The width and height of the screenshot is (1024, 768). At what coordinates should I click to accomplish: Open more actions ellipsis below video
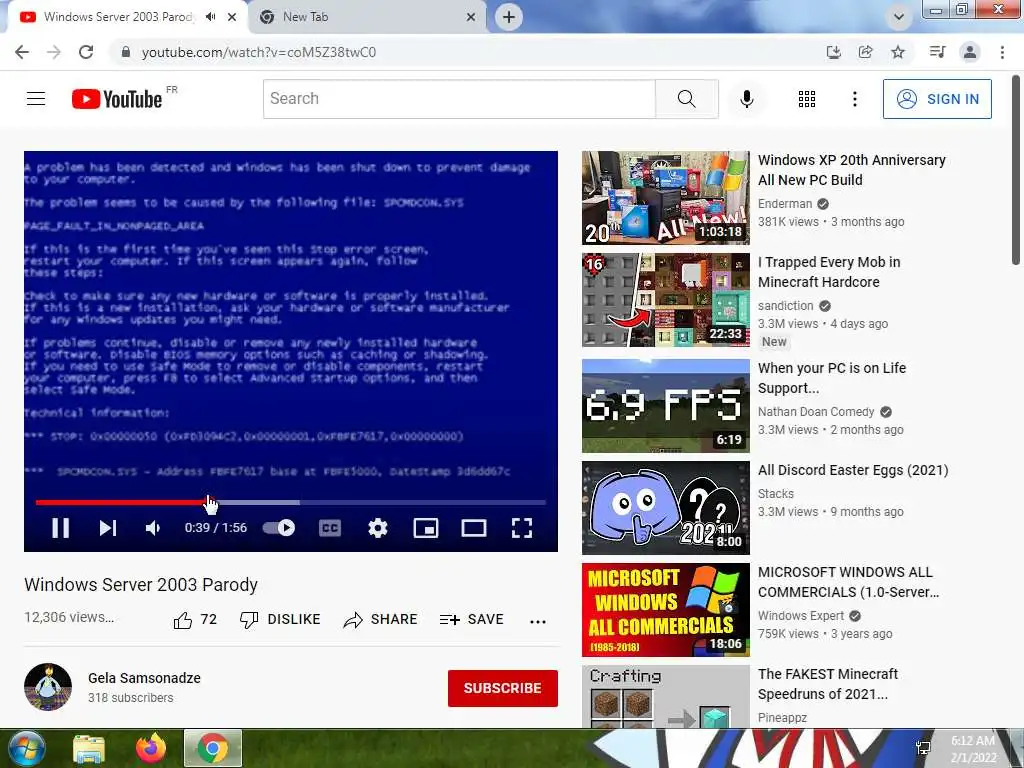[537, 621]
